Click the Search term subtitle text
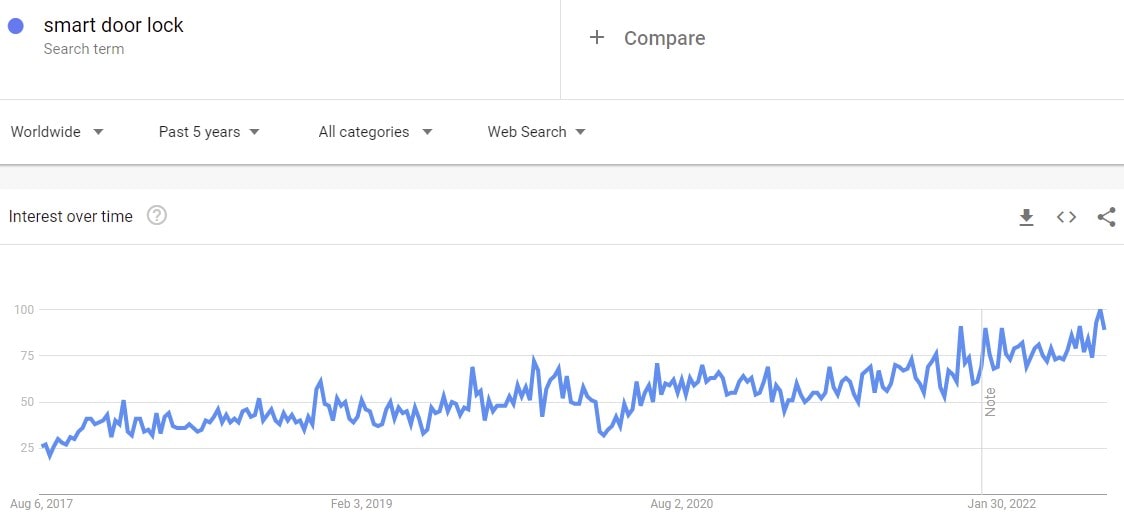The width and height of the screenshot is (1124, 532). [x=84, y=49]
